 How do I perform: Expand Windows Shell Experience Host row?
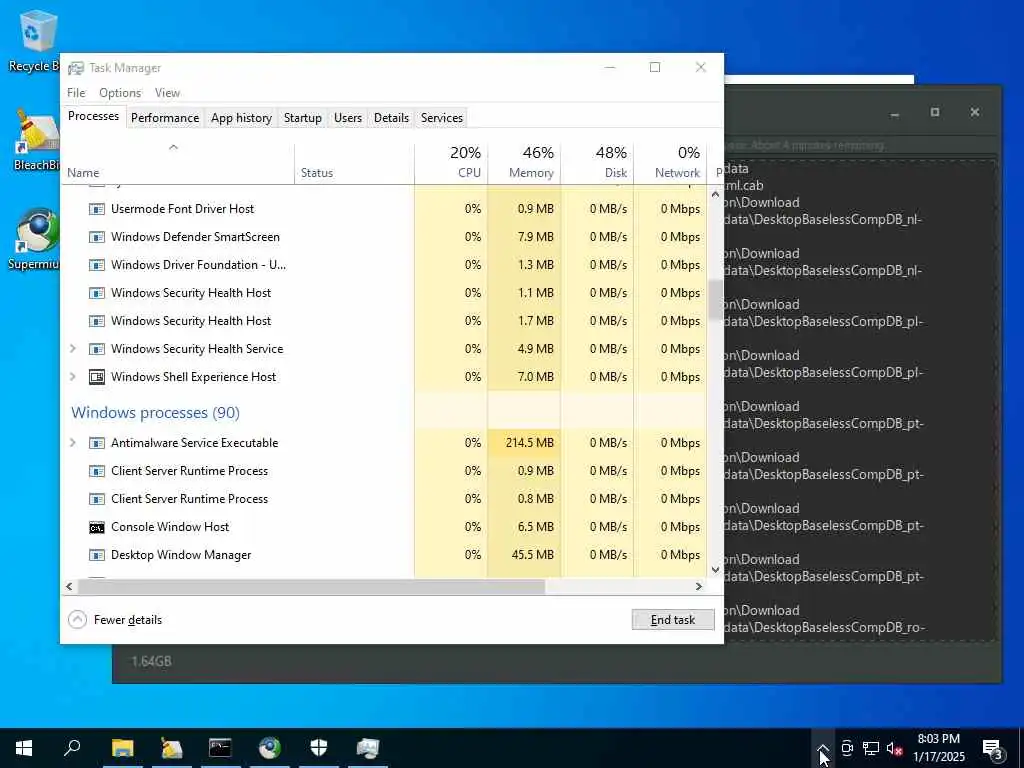click(73, 377)
